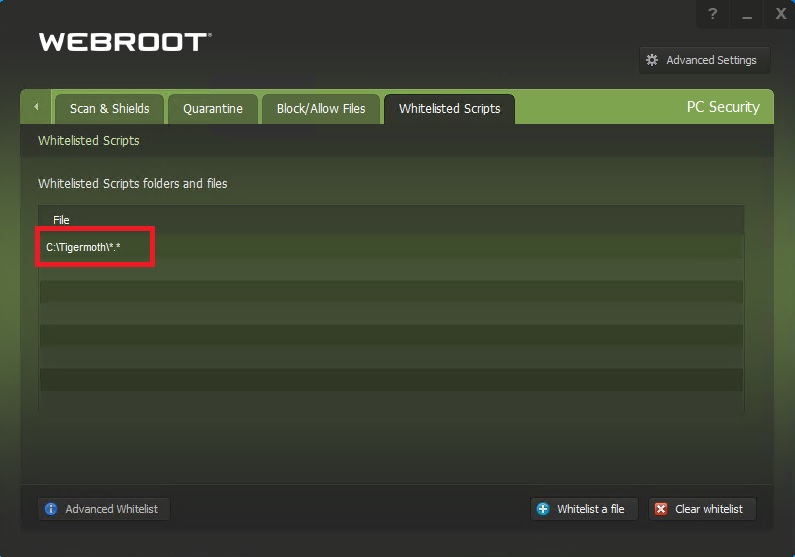The image size is (795, 557).
Task: Open Advanced Settings
Action: pos(704,60)
